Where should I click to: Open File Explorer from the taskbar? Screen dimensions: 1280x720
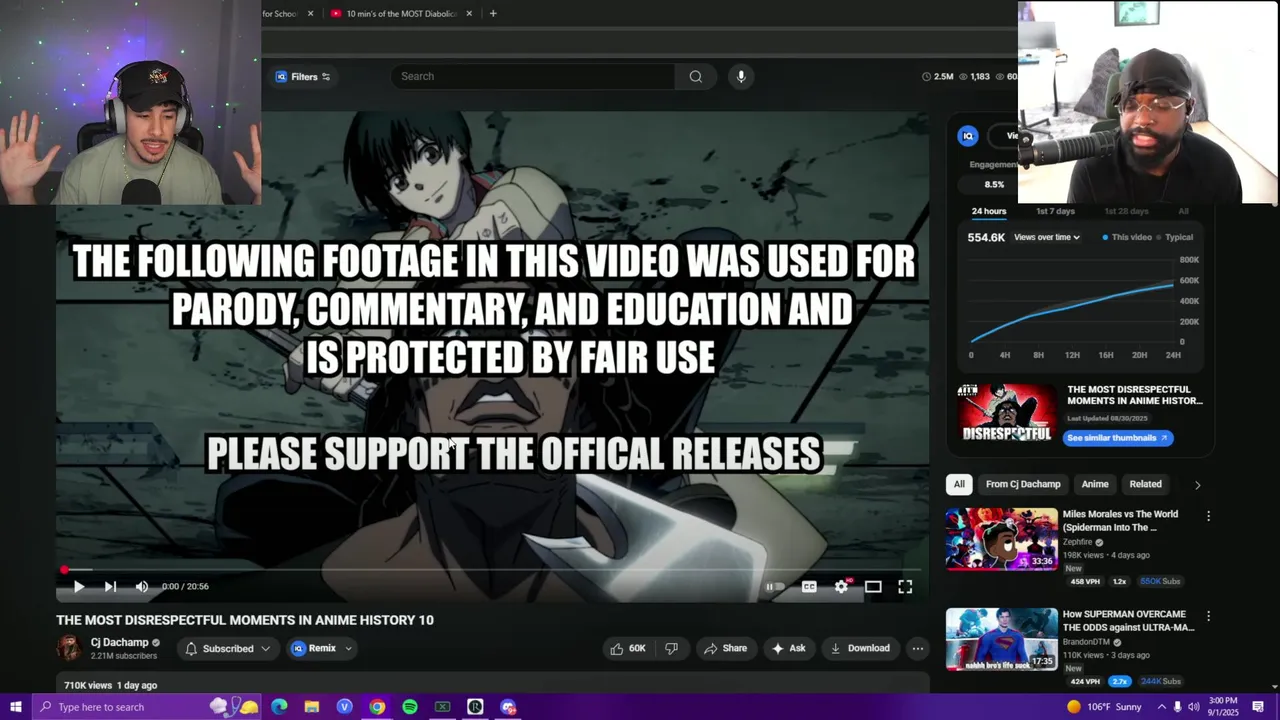[x=312, y=707]
